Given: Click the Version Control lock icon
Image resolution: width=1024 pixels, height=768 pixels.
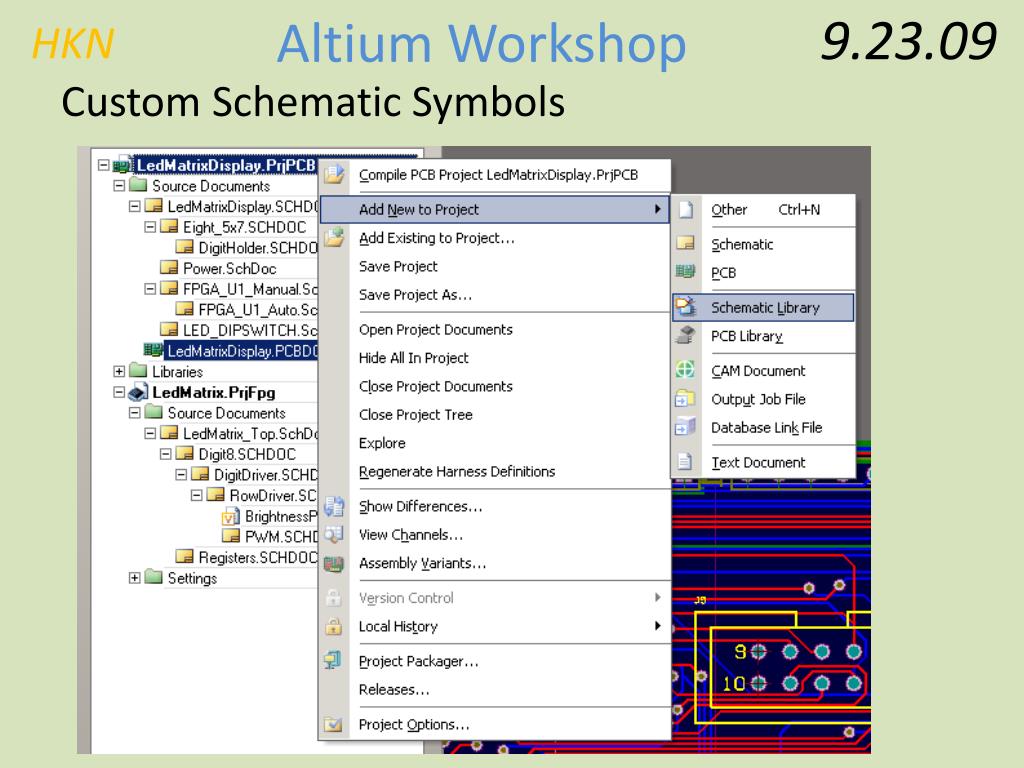Looking at the screenshot, I should pyautogui.click(x=333, y=598).
